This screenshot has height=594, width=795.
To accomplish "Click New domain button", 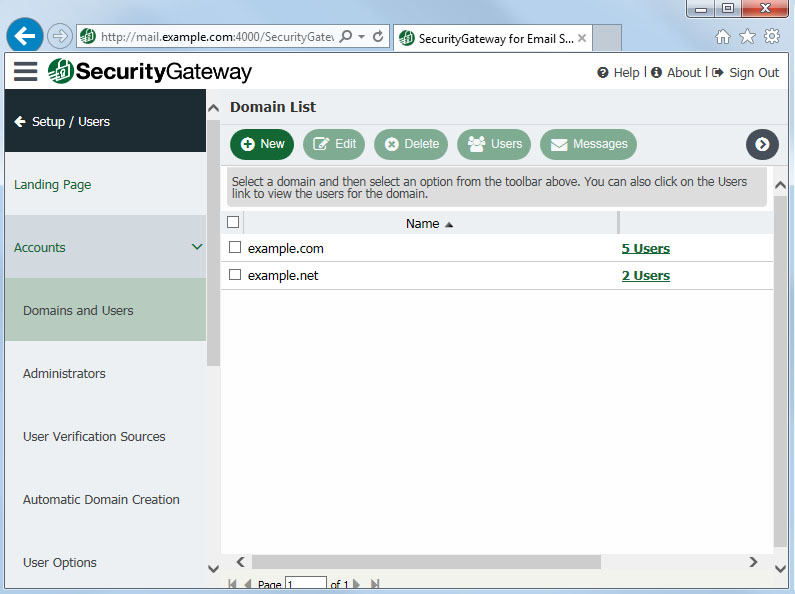I will click(262, 144).
